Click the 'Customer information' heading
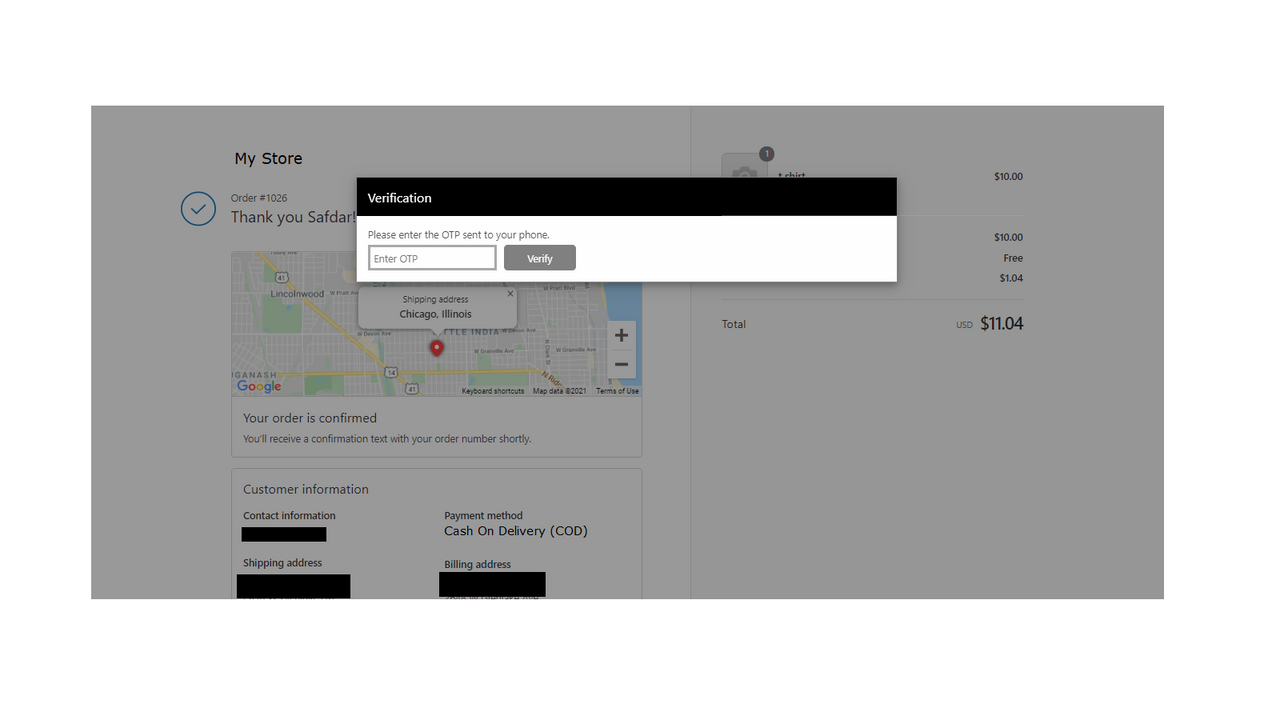 tap(306, 489)
